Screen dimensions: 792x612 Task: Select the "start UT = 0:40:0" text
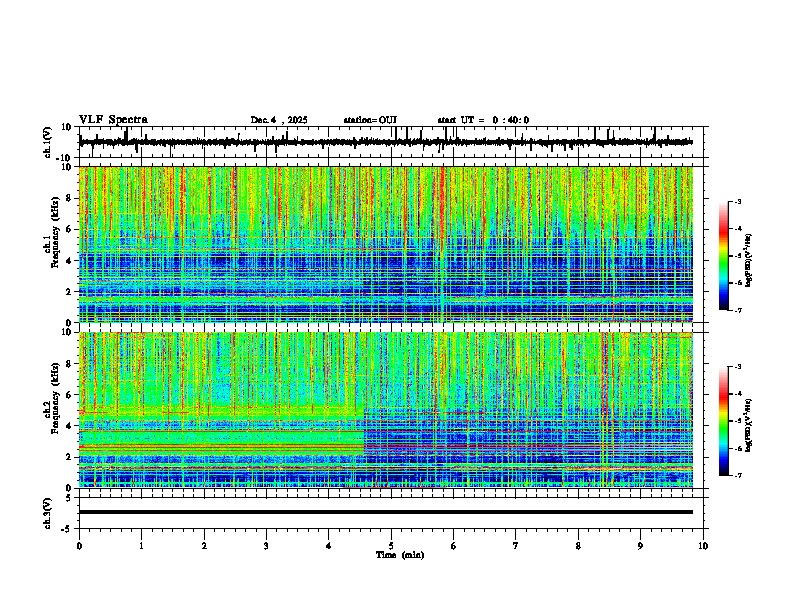pyautogui.click(x=483, y=120)
